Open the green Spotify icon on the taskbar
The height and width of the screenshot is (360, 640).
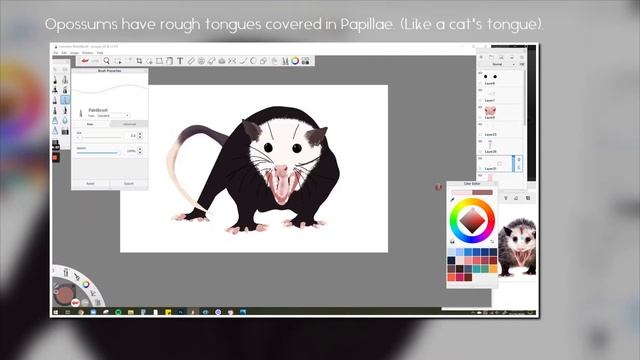point(118,312)
